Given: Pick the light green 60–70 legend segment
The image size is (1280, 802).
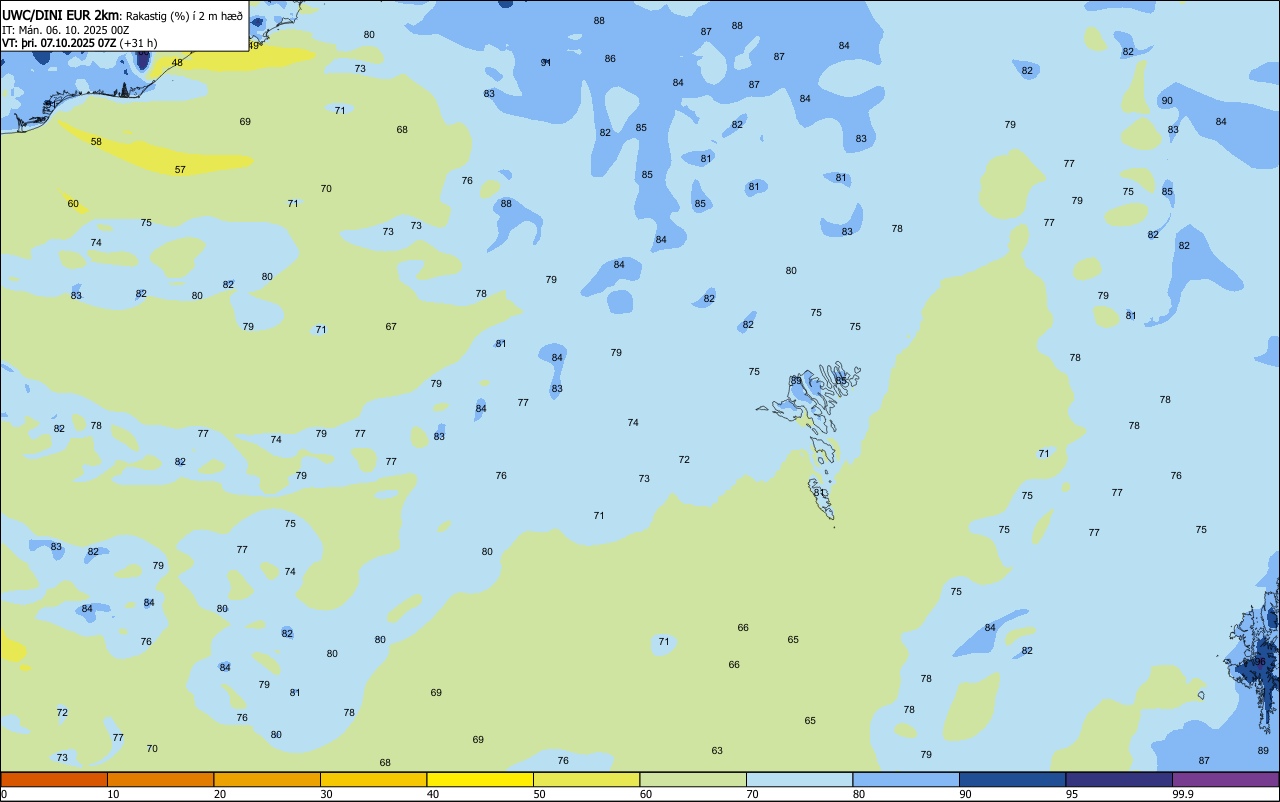Looking at the screenshot, I should [x=693, y=779].
